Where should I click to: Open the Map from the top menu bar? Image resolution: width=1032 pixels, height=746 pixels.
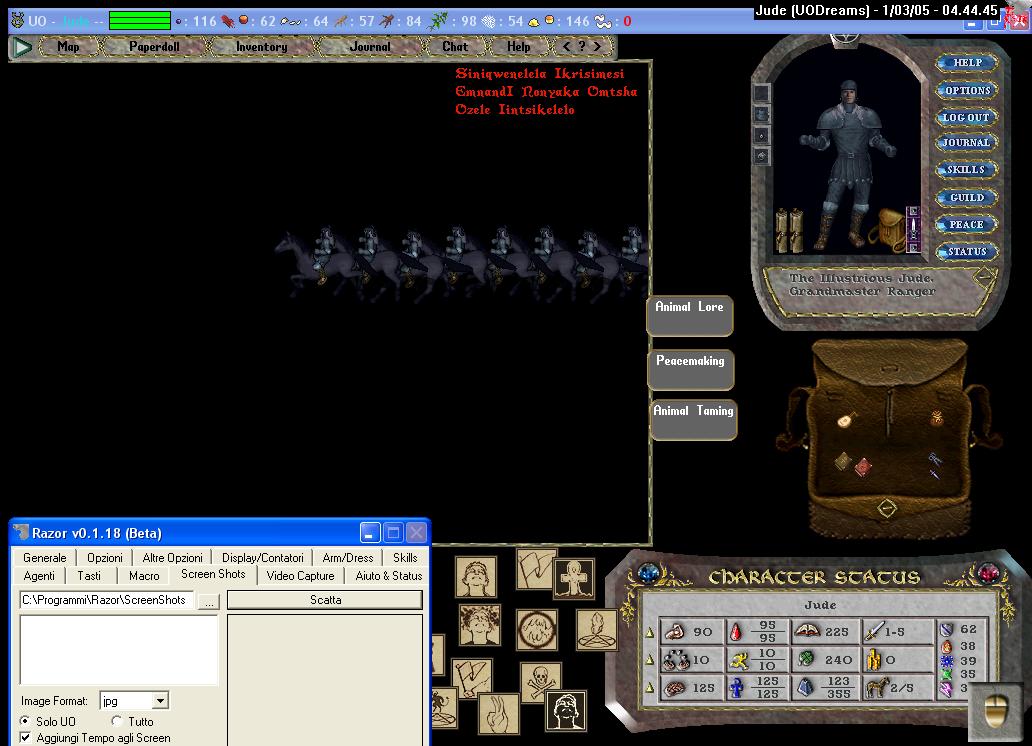68,47
